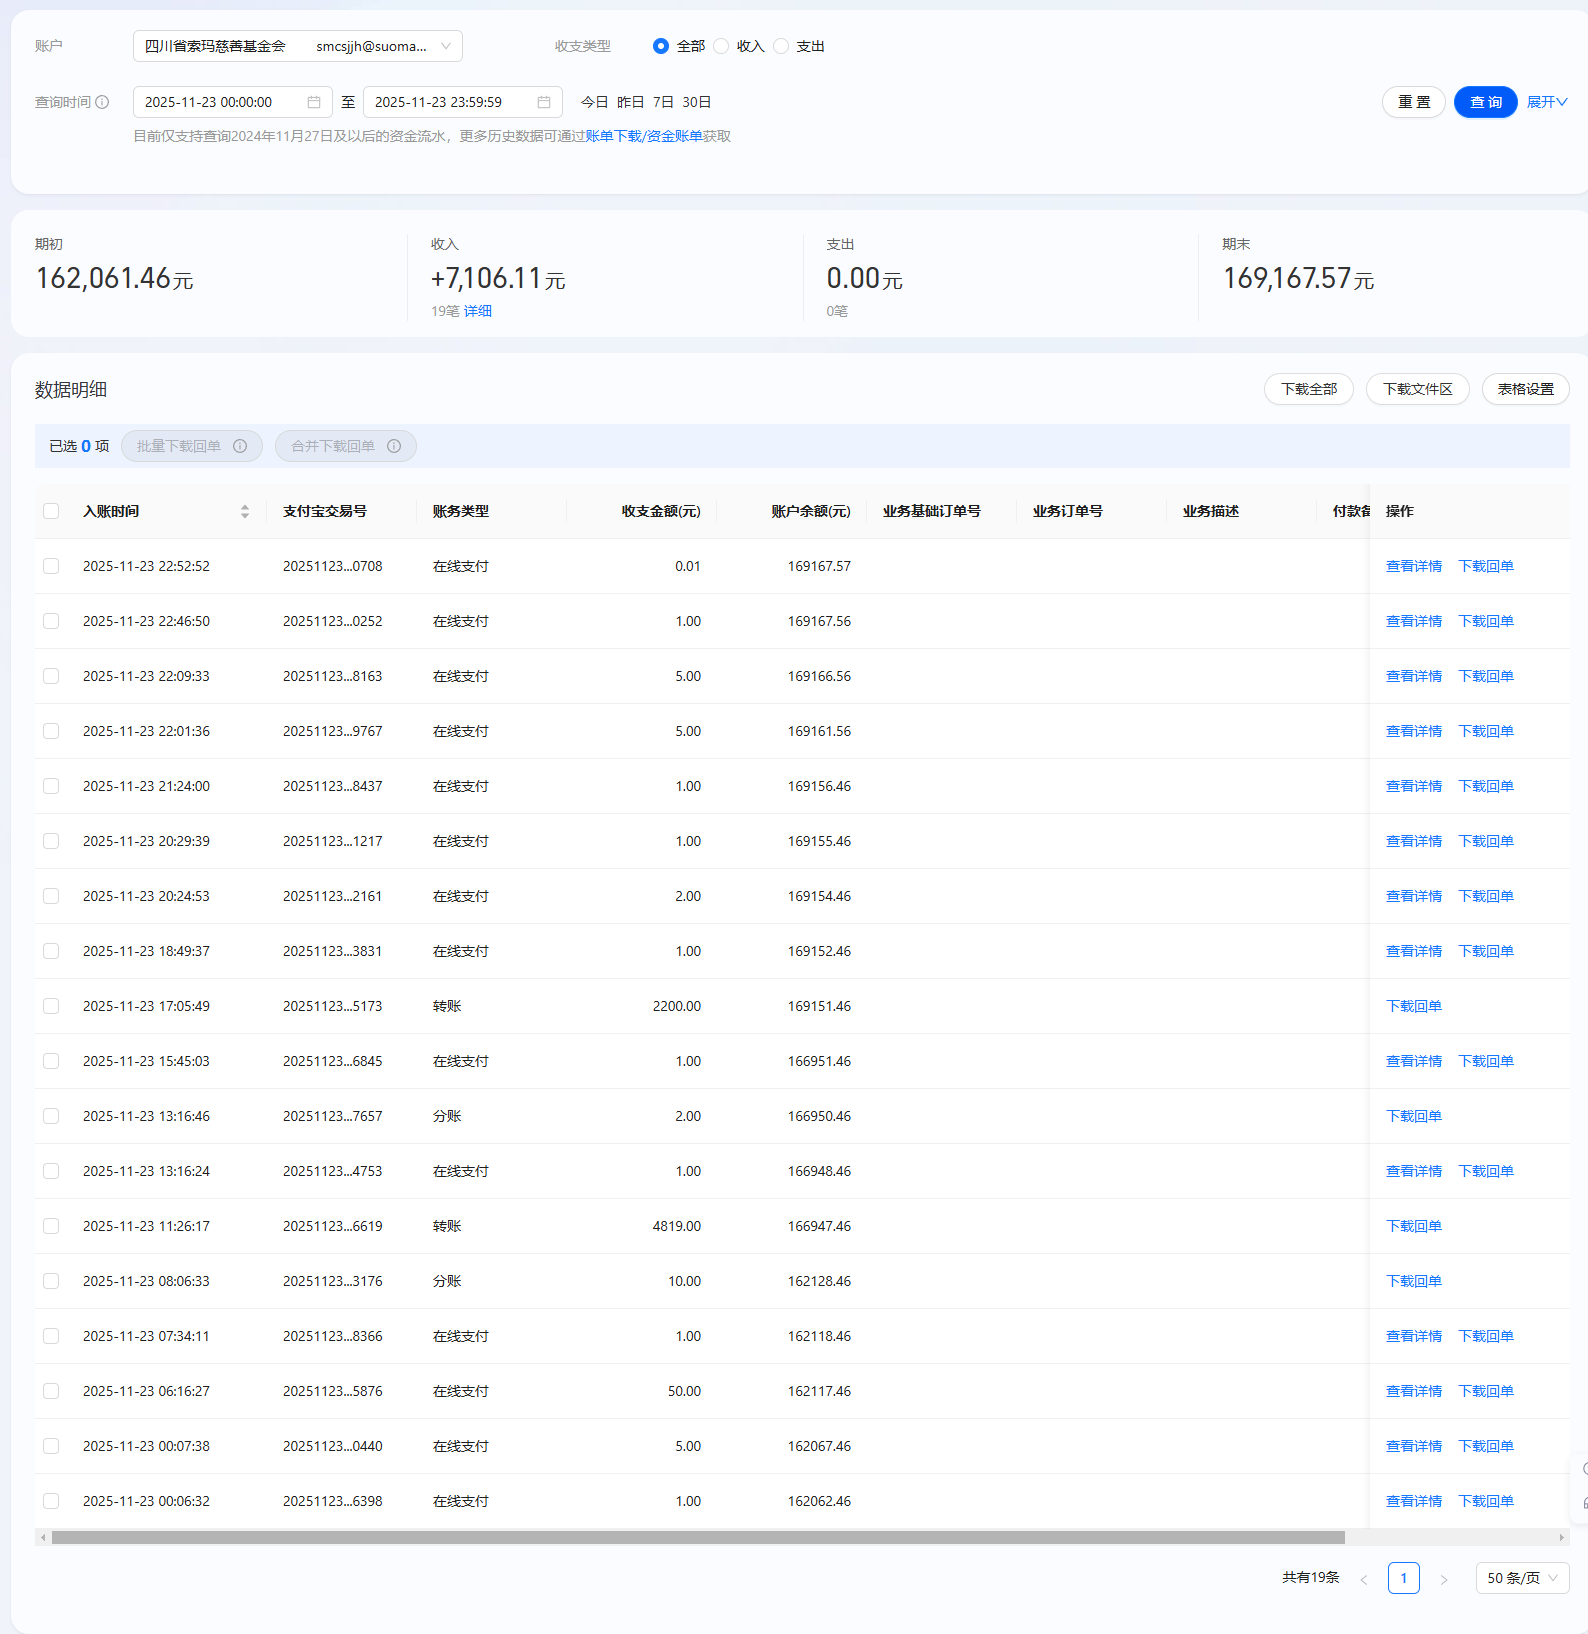The image size is (1588, 1634).
Task: Choose the 昨日 quick date range
Action: tap(630, 102)
